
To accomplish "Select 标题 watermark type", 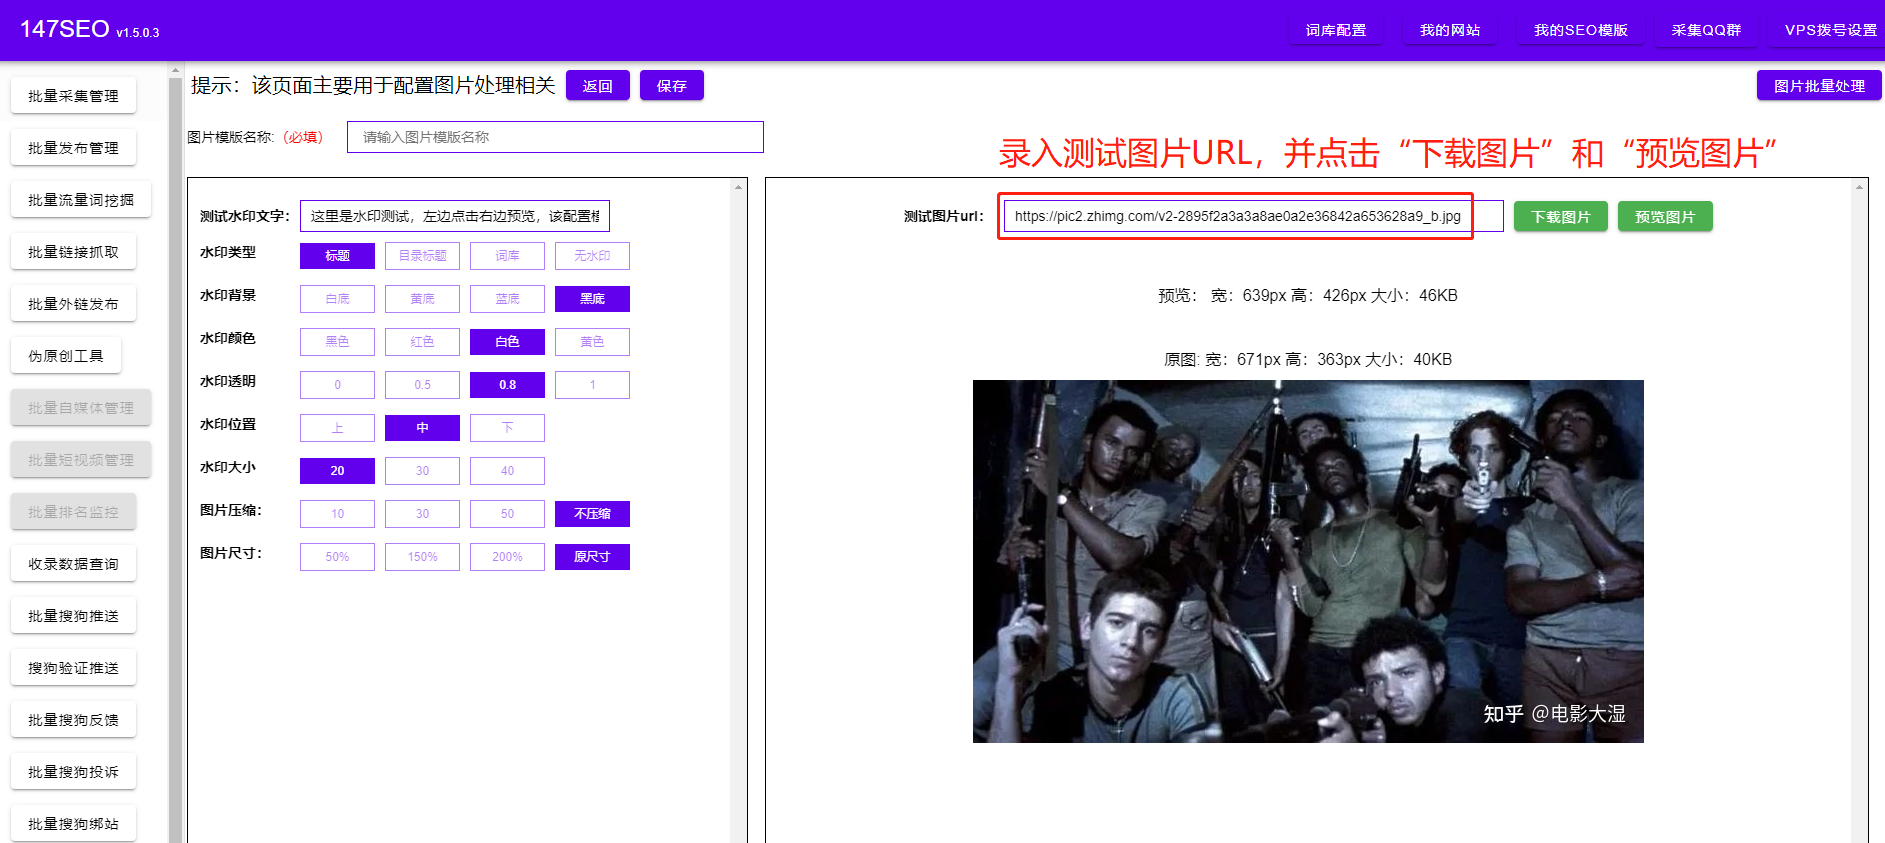I will pyautogui.click(x=337, y=256).
